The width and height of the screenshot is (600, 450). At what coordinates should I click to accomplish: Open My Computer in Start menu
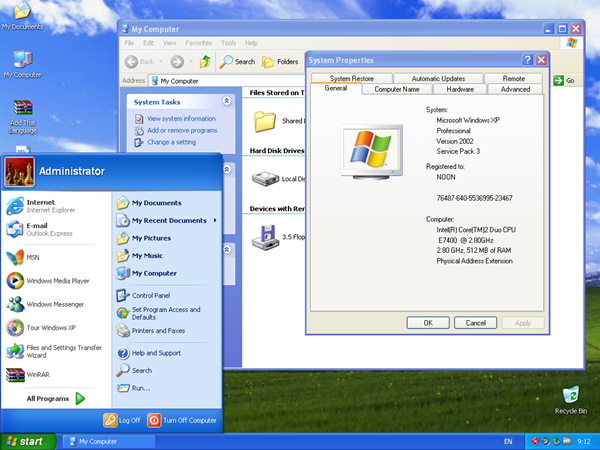[147, 273]
